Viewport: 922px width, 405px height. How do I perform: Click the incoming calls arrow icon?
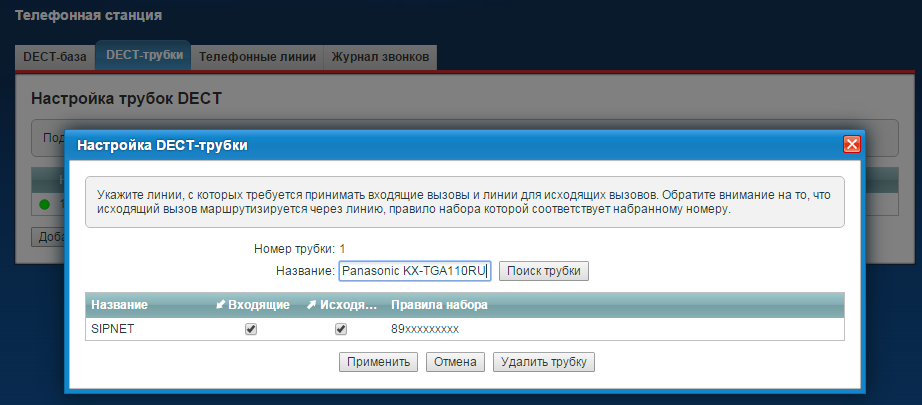221,304
